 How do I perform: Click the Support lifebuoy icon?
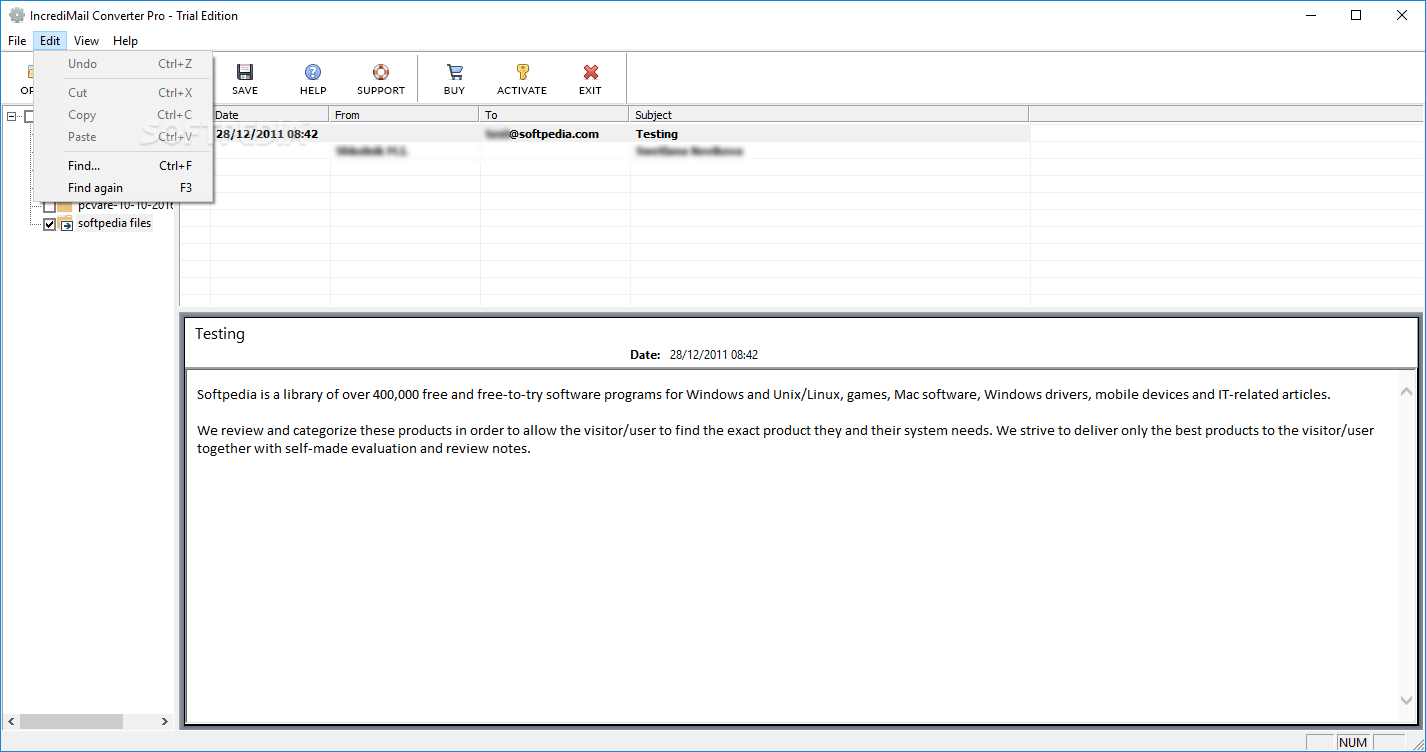pos(381,72)
